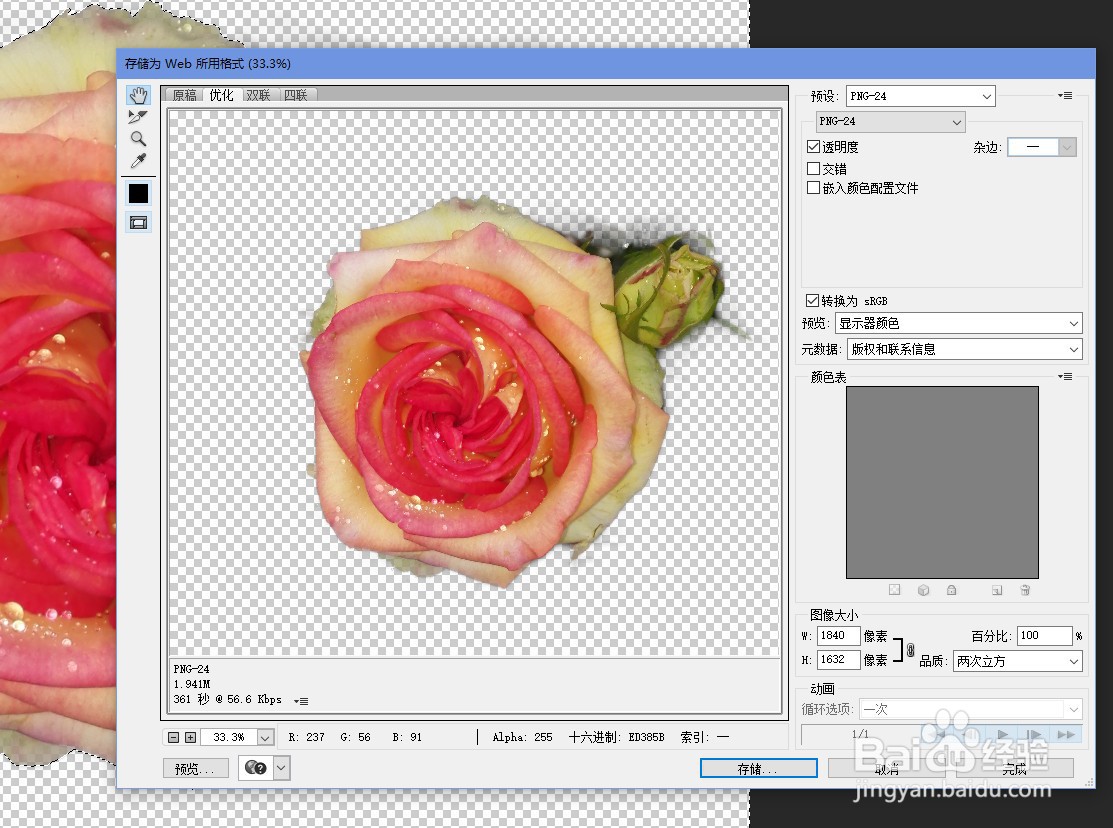Open the 颜色表 panel menu icon
This screenshot has width=1113, height=828.
(x=1065, y=376)
